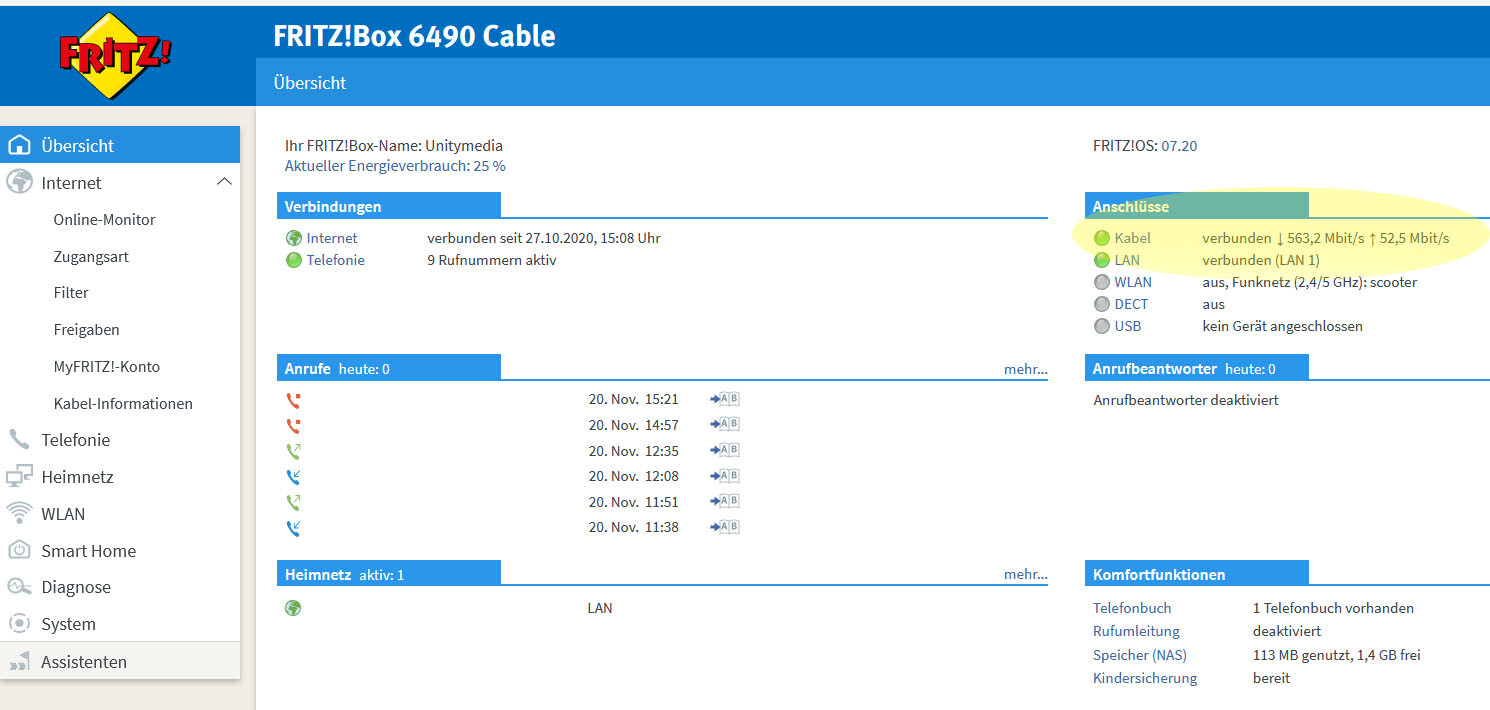Open the Kabel-Informationen submenu item

click(x=123, y=404)
